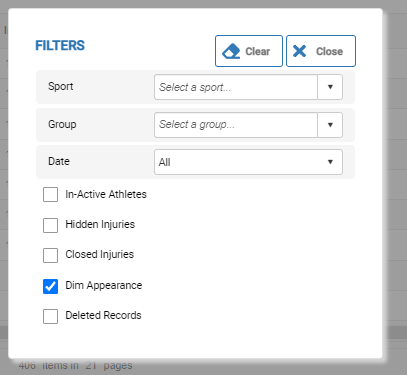The height and width of the screenshot is (375, 407).
Task: Open the Sport dropdown arrow
Action: coord(330,87)
